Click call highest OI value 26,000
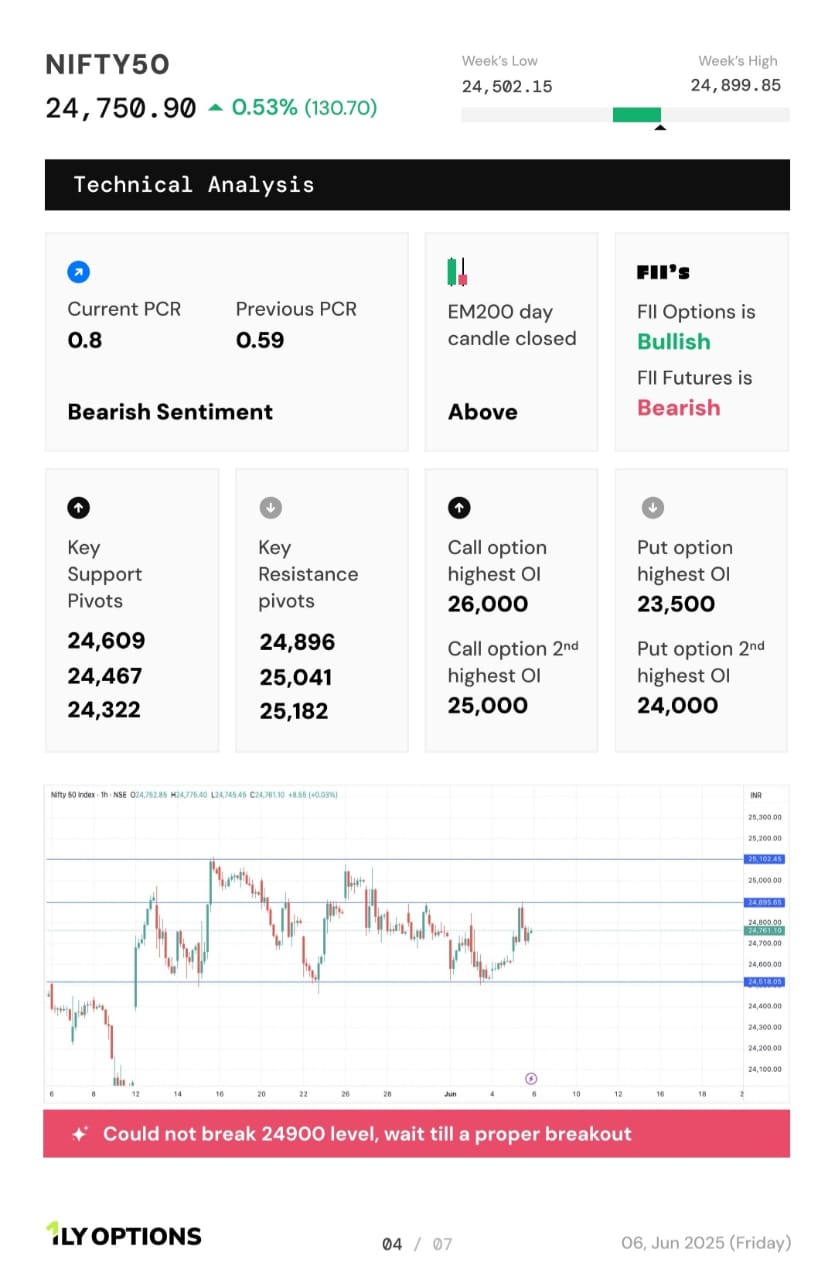Viewport: 835px width, 1280px height. click(488, 604)
